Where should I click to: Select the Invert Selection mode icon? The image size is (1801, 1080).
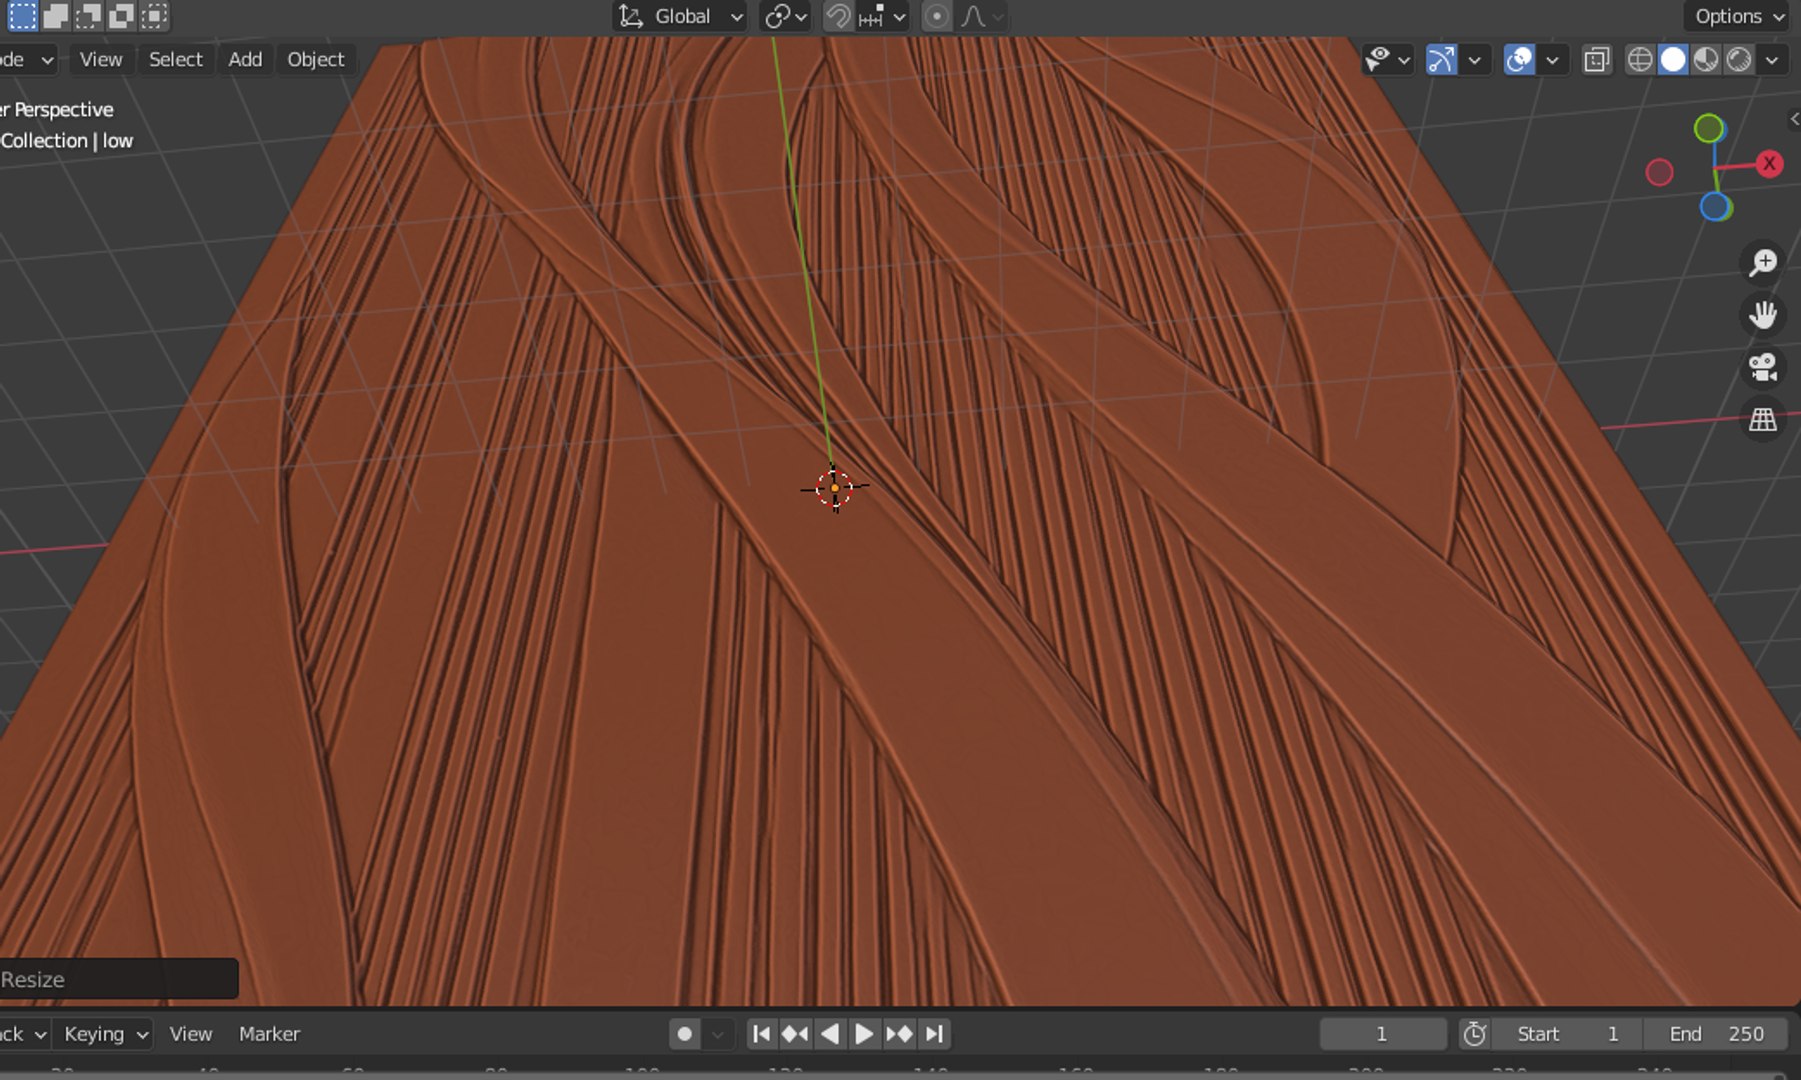pos(121,15)
